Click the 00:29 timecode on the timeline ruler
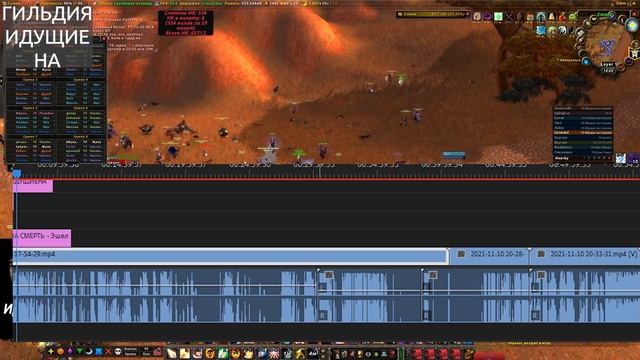Image resolution: width=640 pixels, height=360 pixels. pos(314,165)
